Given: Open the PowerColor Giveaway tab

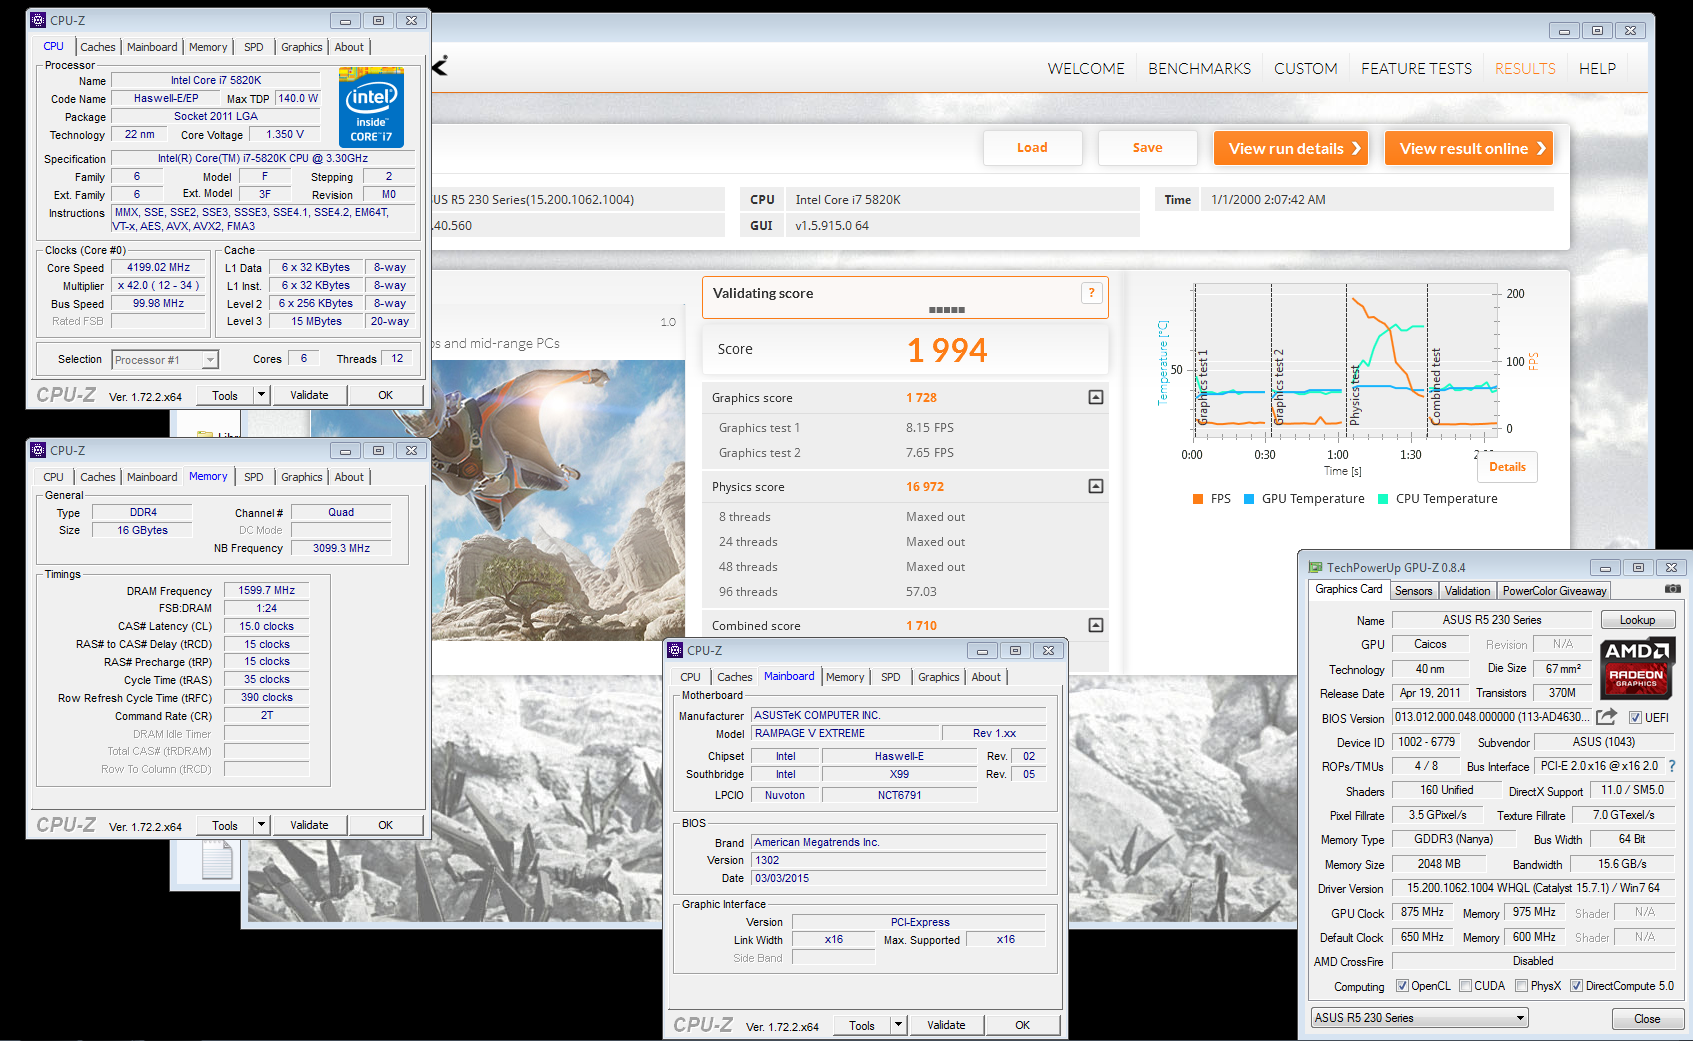Looking at the screenshot, I should 1554,591.
